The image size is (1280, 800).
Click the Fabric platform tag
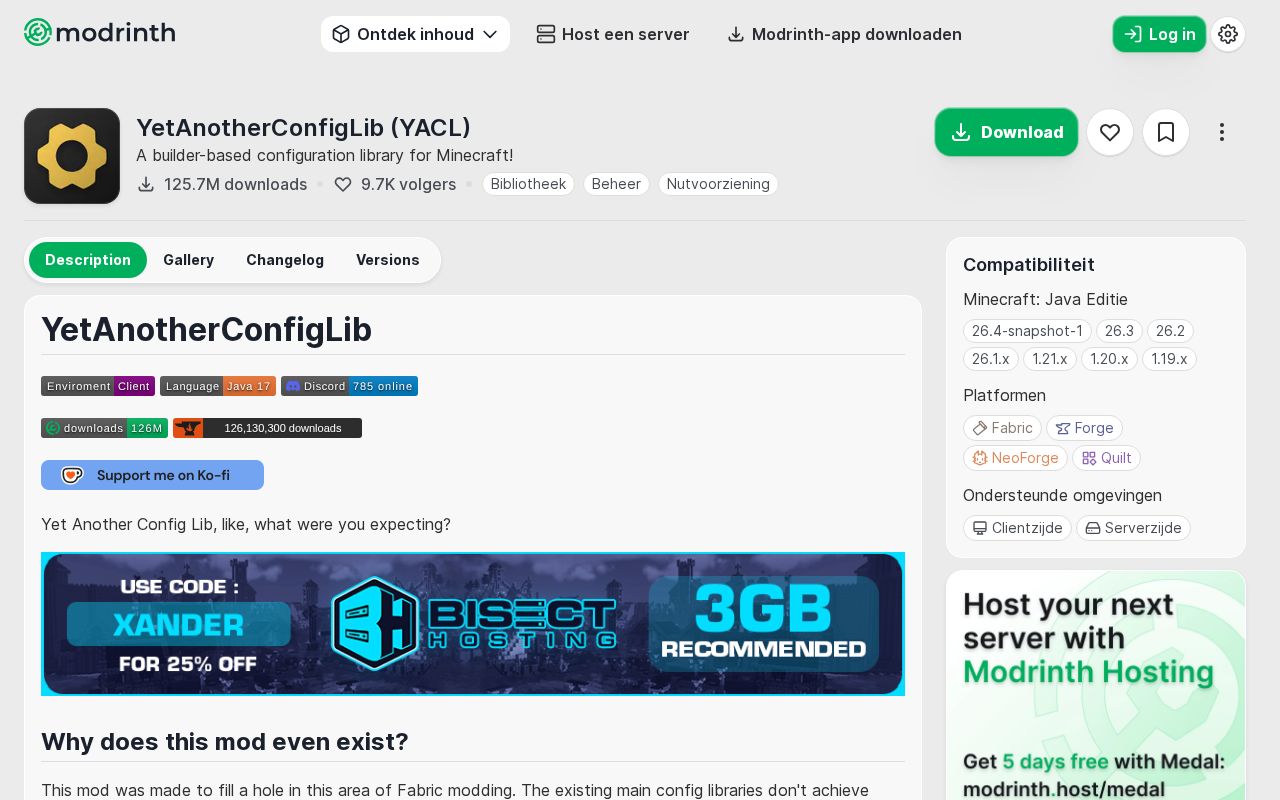coord(1002,428)
